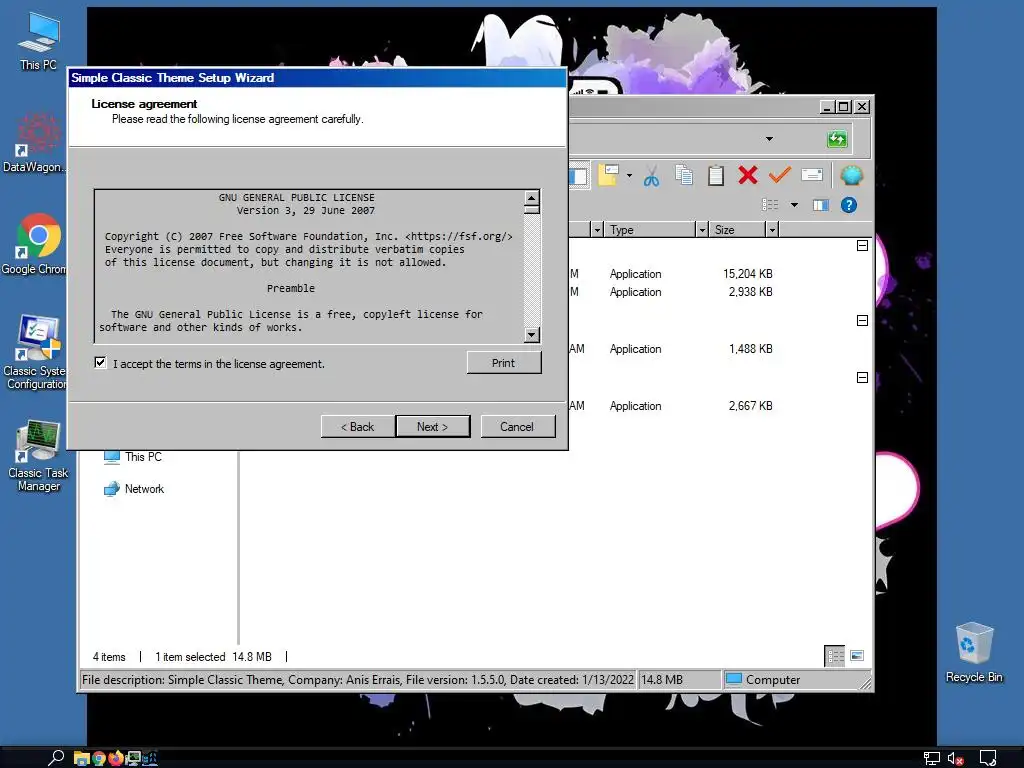This screenshot has height=768, width=1024.
Task: Open Google Chrome desktop shortcut
Action: pyautogui.click(x=34, y=244)
